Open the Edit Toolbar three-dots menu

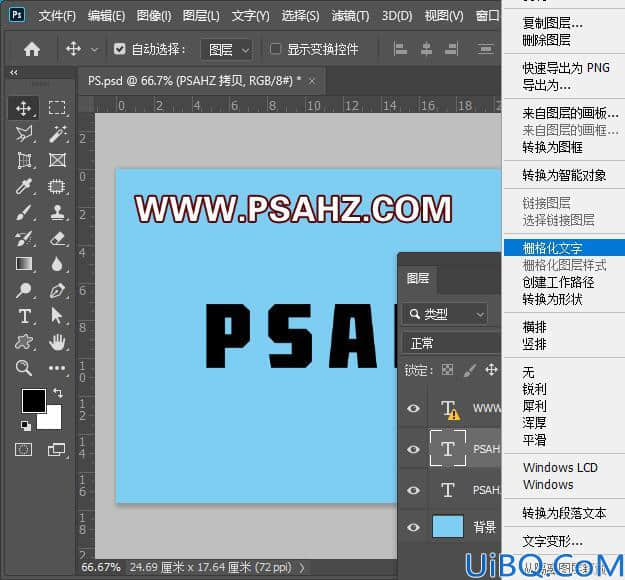(x=57, y=368)
